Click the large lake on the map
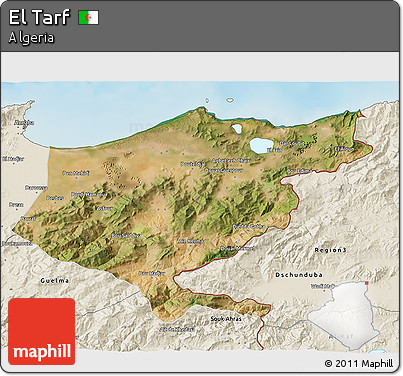Screen dimensions: 403x376 tap(262, 145)
